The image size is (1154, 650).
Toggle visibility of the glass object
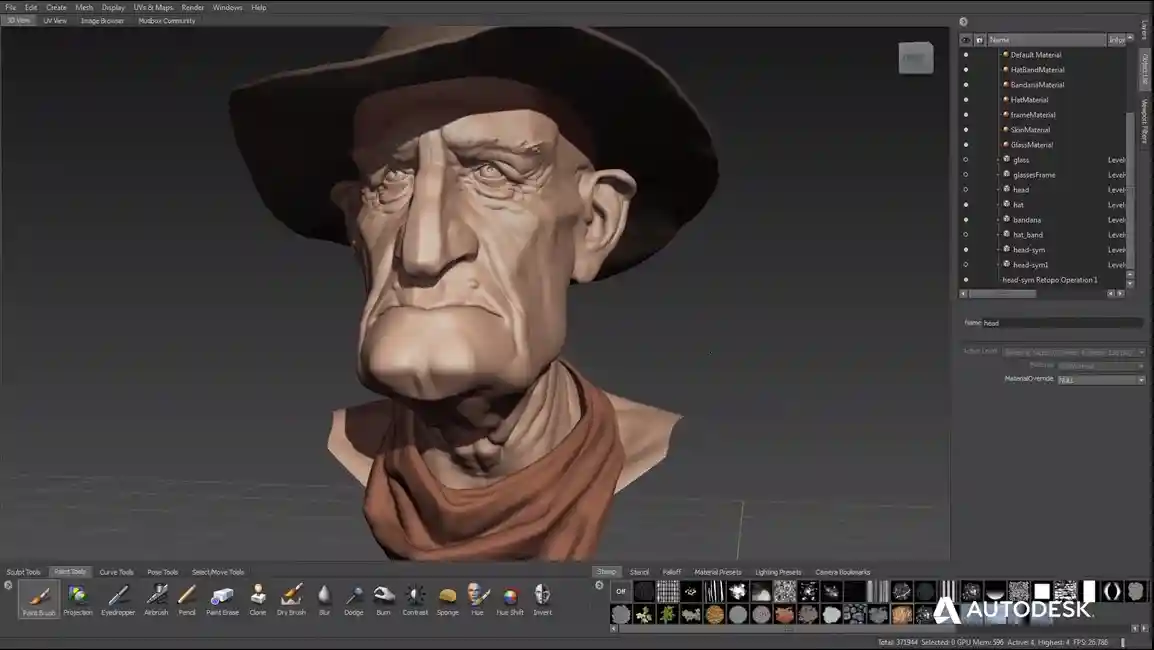coord(965,160)
